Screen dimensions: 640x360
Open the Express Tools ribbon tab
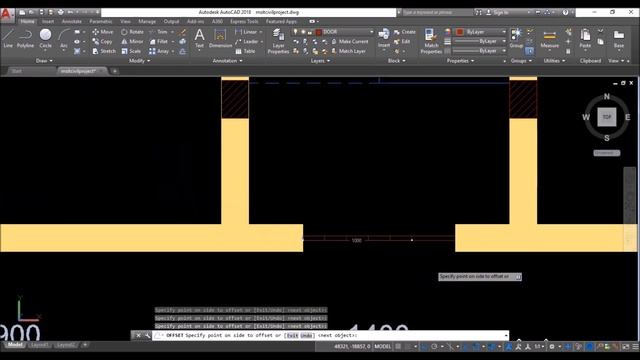pyautogui.click(x=244, y=21)
